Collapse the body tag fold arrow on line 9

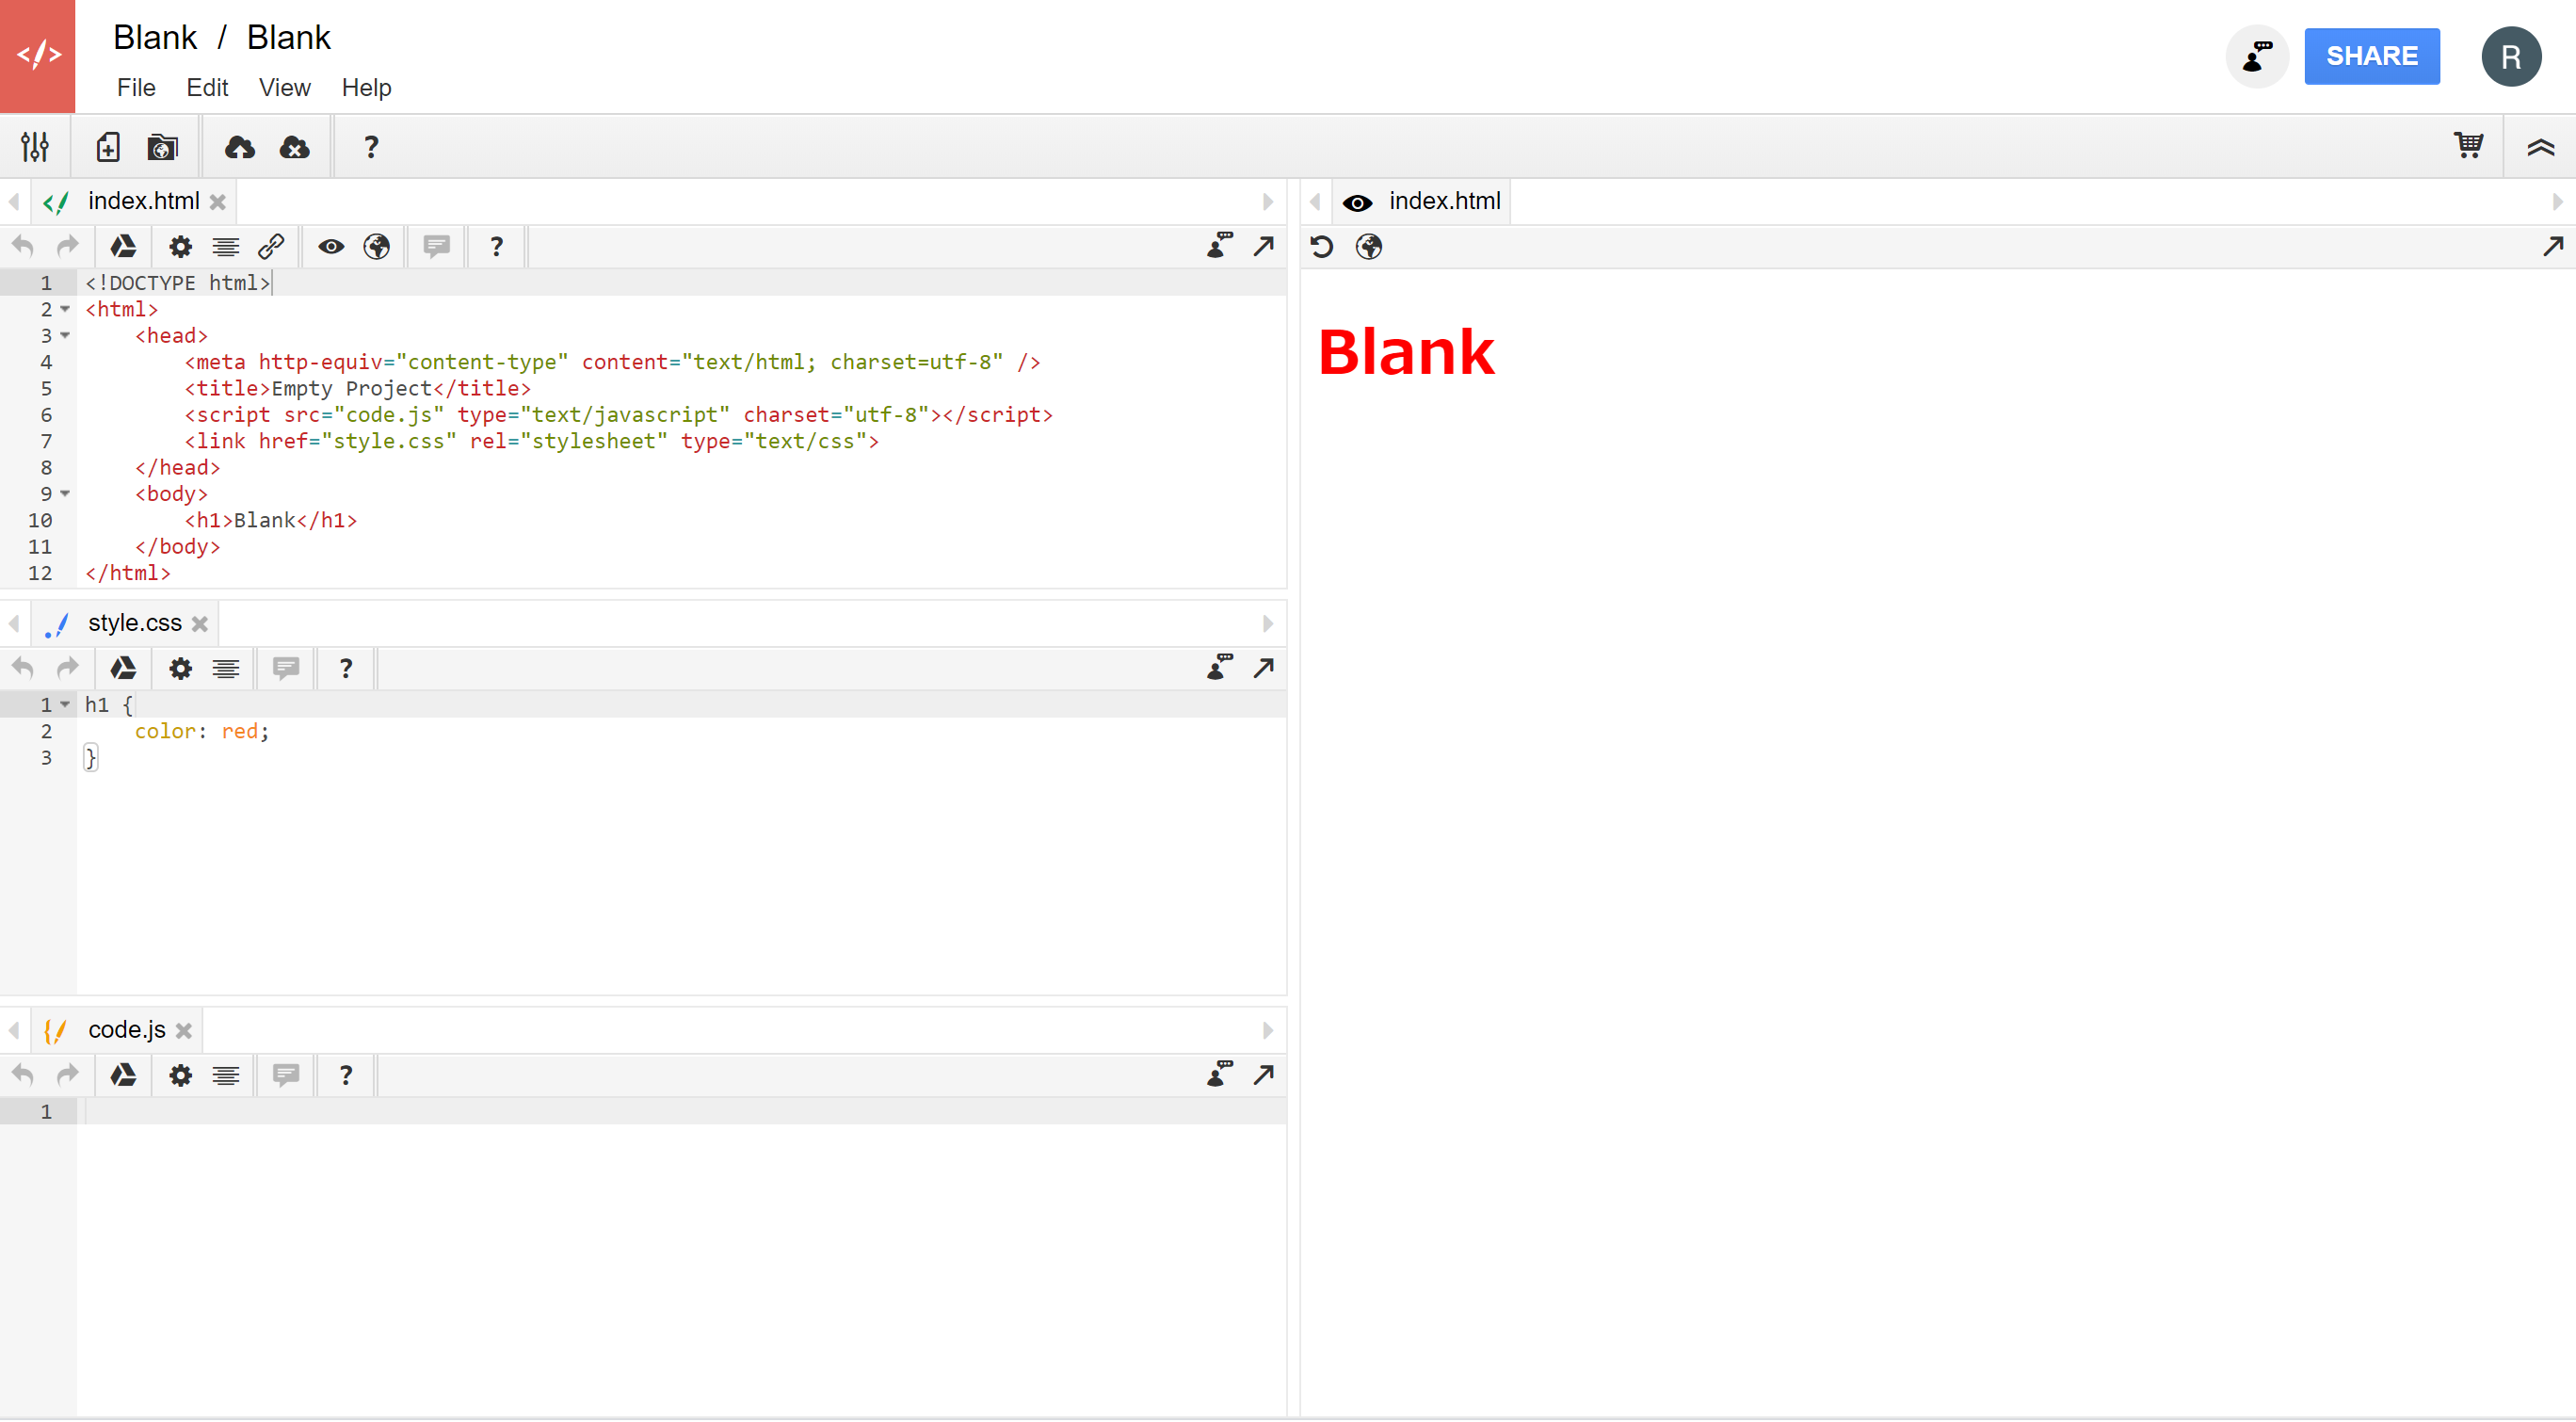pos(65,493)
